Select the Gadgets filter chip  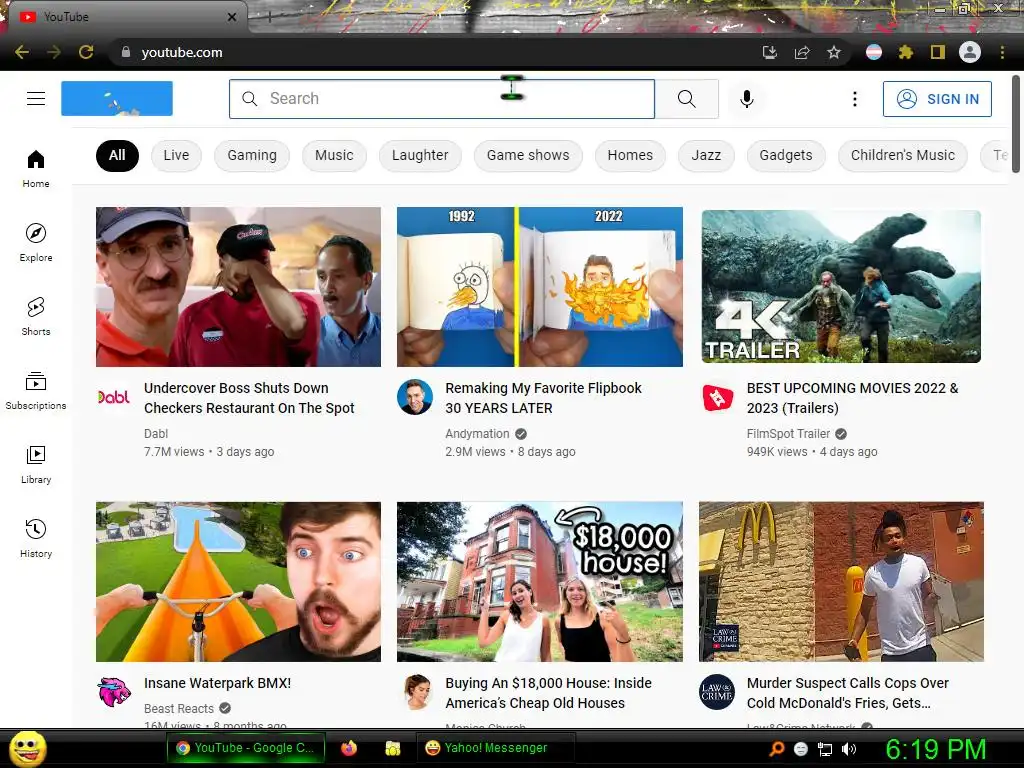(x=786, y=155)
